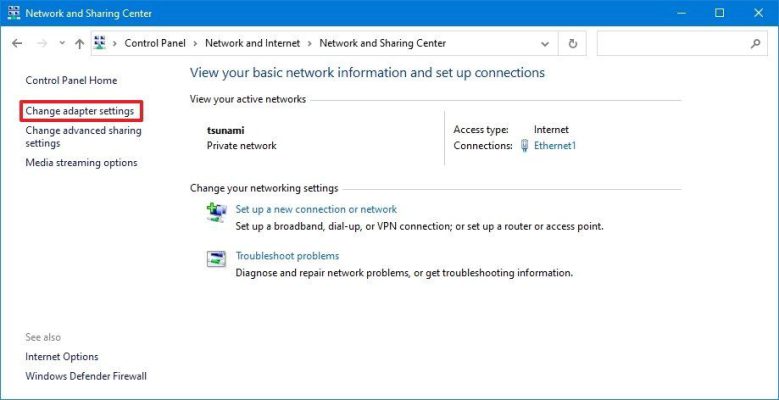Open the recent locations dropdown arrow
Screen dimensions: 779x400
(x=63, y=44)
